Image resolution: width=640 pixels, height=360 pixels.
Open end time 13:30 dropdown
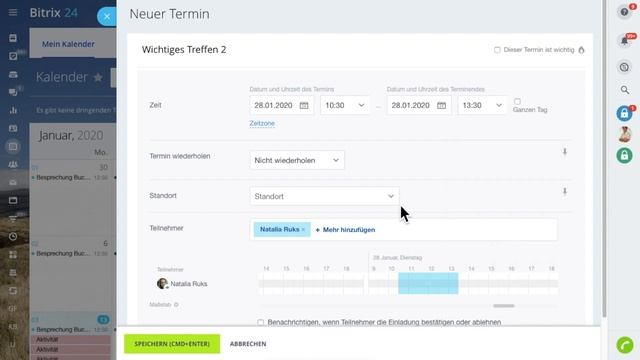(482, 105)
